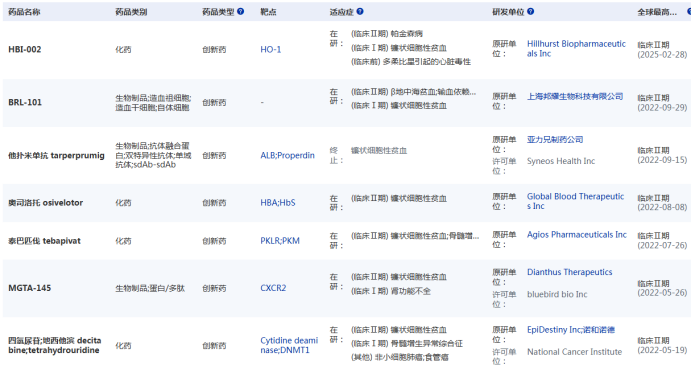Viewport: 692px width, 373px height.
Task: Click the 靶点 column header
Action: click(x=268, y=12)
